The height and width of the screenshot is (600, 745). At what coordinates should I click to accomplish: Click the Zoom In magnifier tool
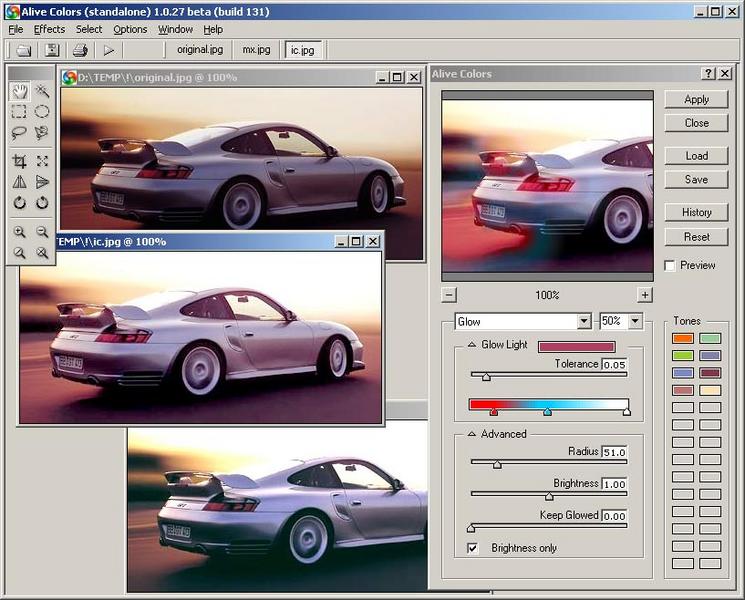point(19,232)
